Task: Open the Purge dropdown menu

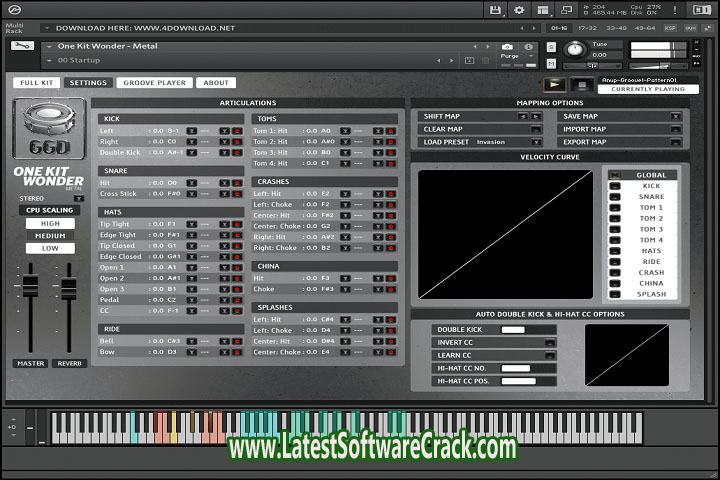Action: click(x=531, y=56)
